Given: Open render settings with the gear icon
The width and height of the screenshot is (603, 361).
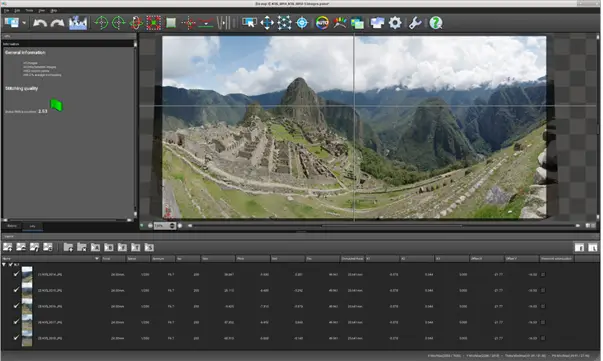Looking at the screenshot, I should click(395, 23).
